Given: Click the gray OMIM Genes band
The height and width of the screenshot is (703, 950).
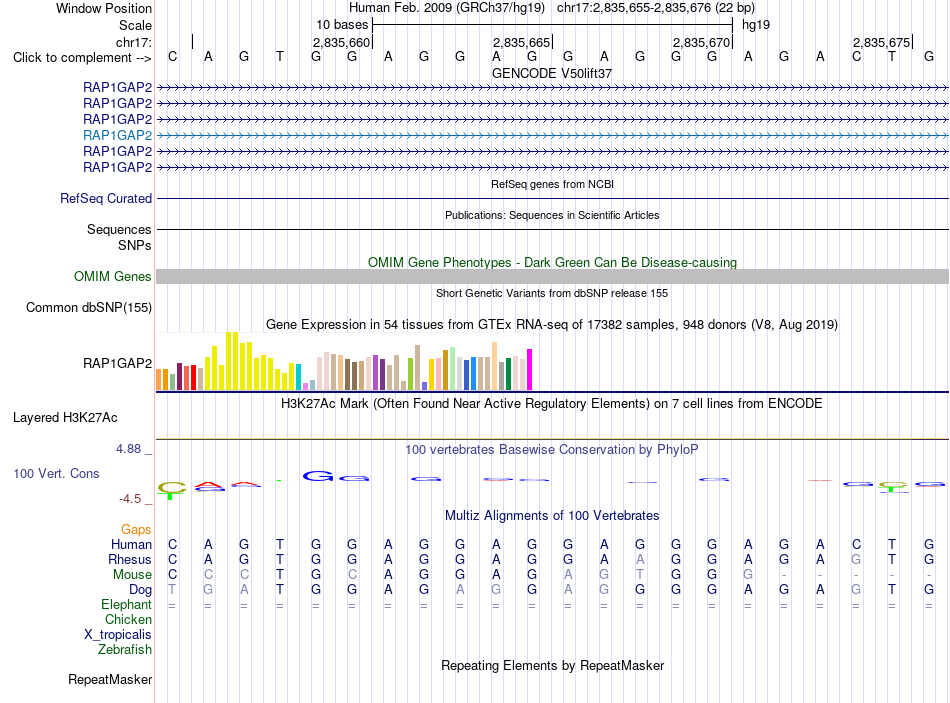Looking at the screenshot, I should point(552,276).
